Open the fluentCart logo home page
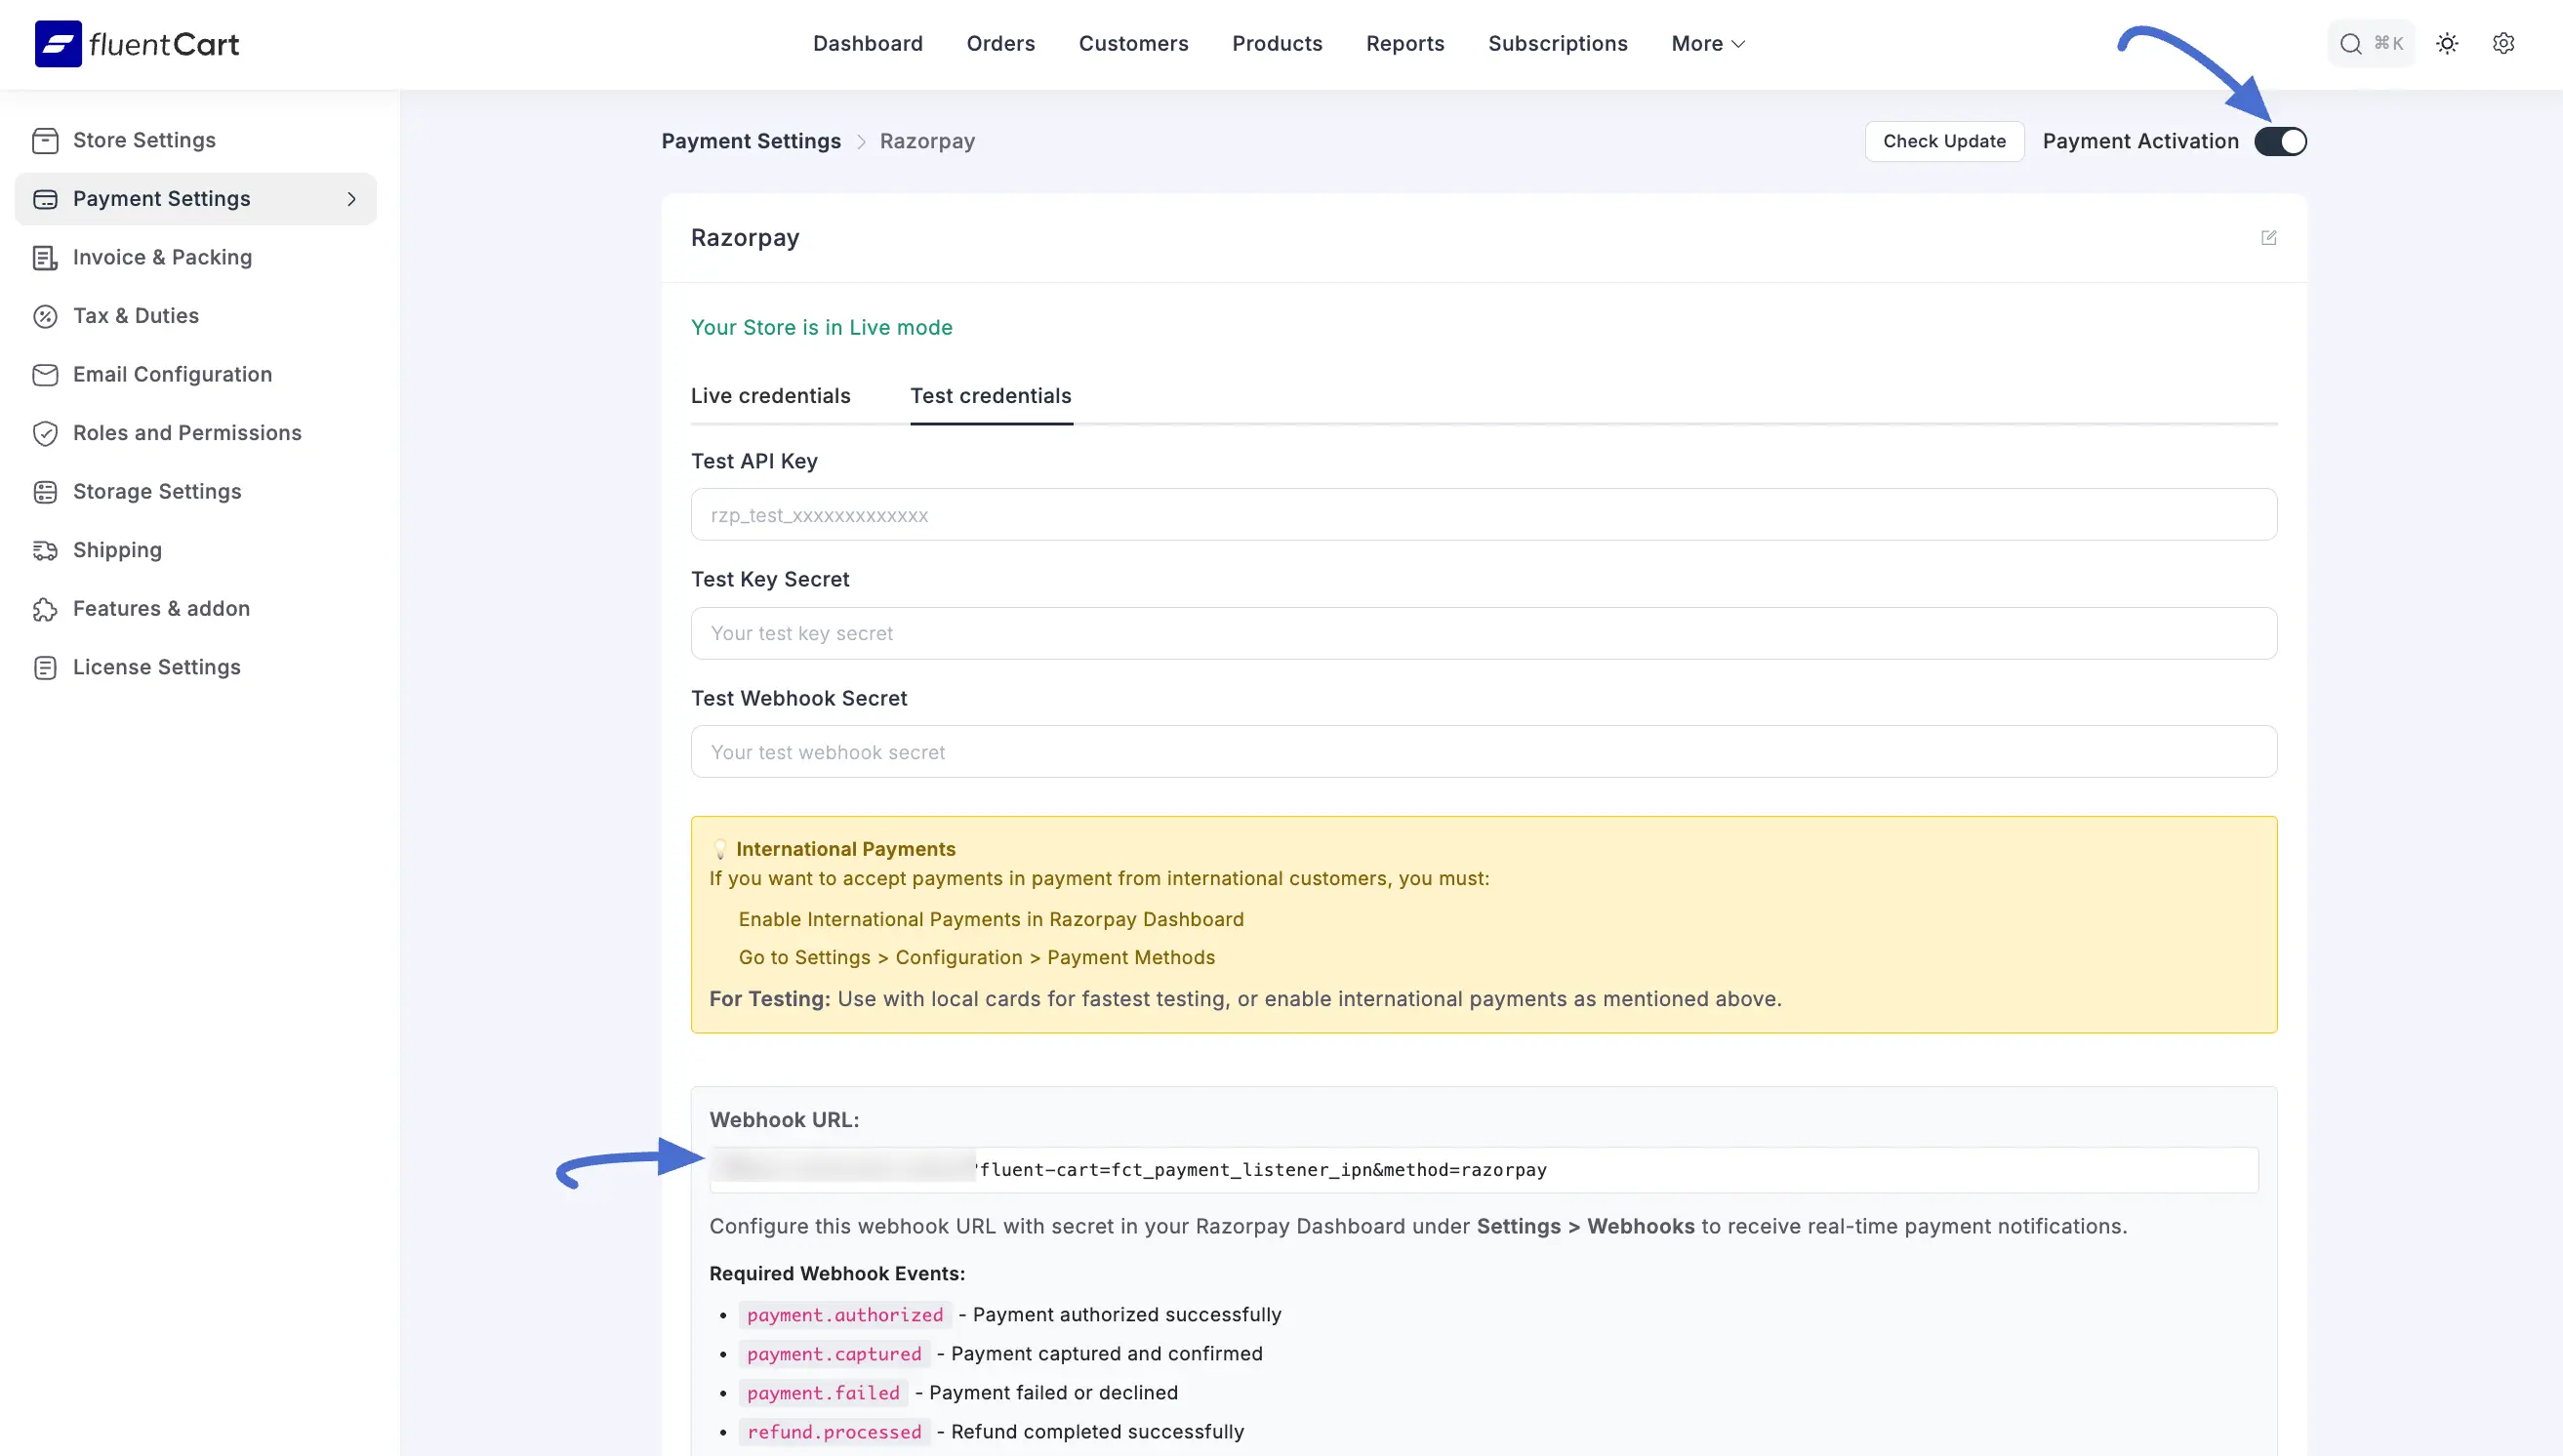This screenshot has width=2563, height=1456. pos(135,43)
